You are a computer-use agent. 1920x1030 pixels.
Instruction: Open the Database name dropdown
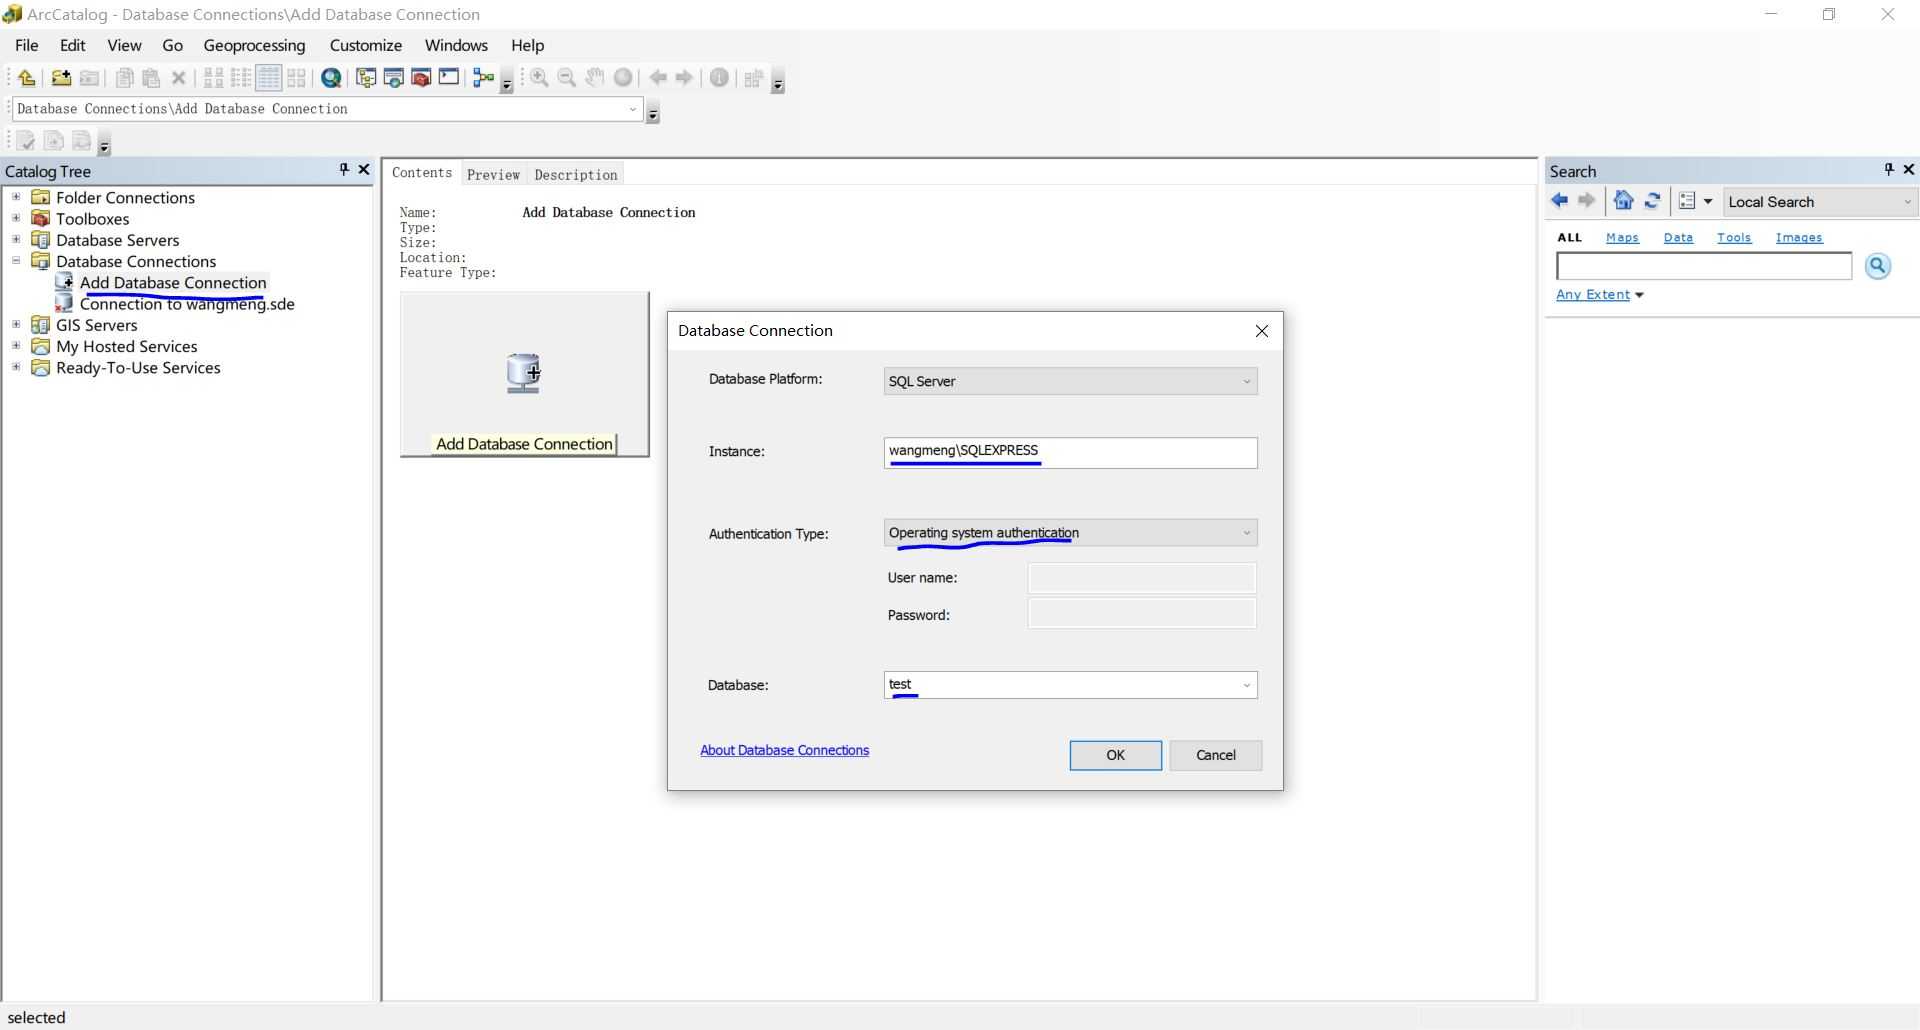(x=1247, y=685)
